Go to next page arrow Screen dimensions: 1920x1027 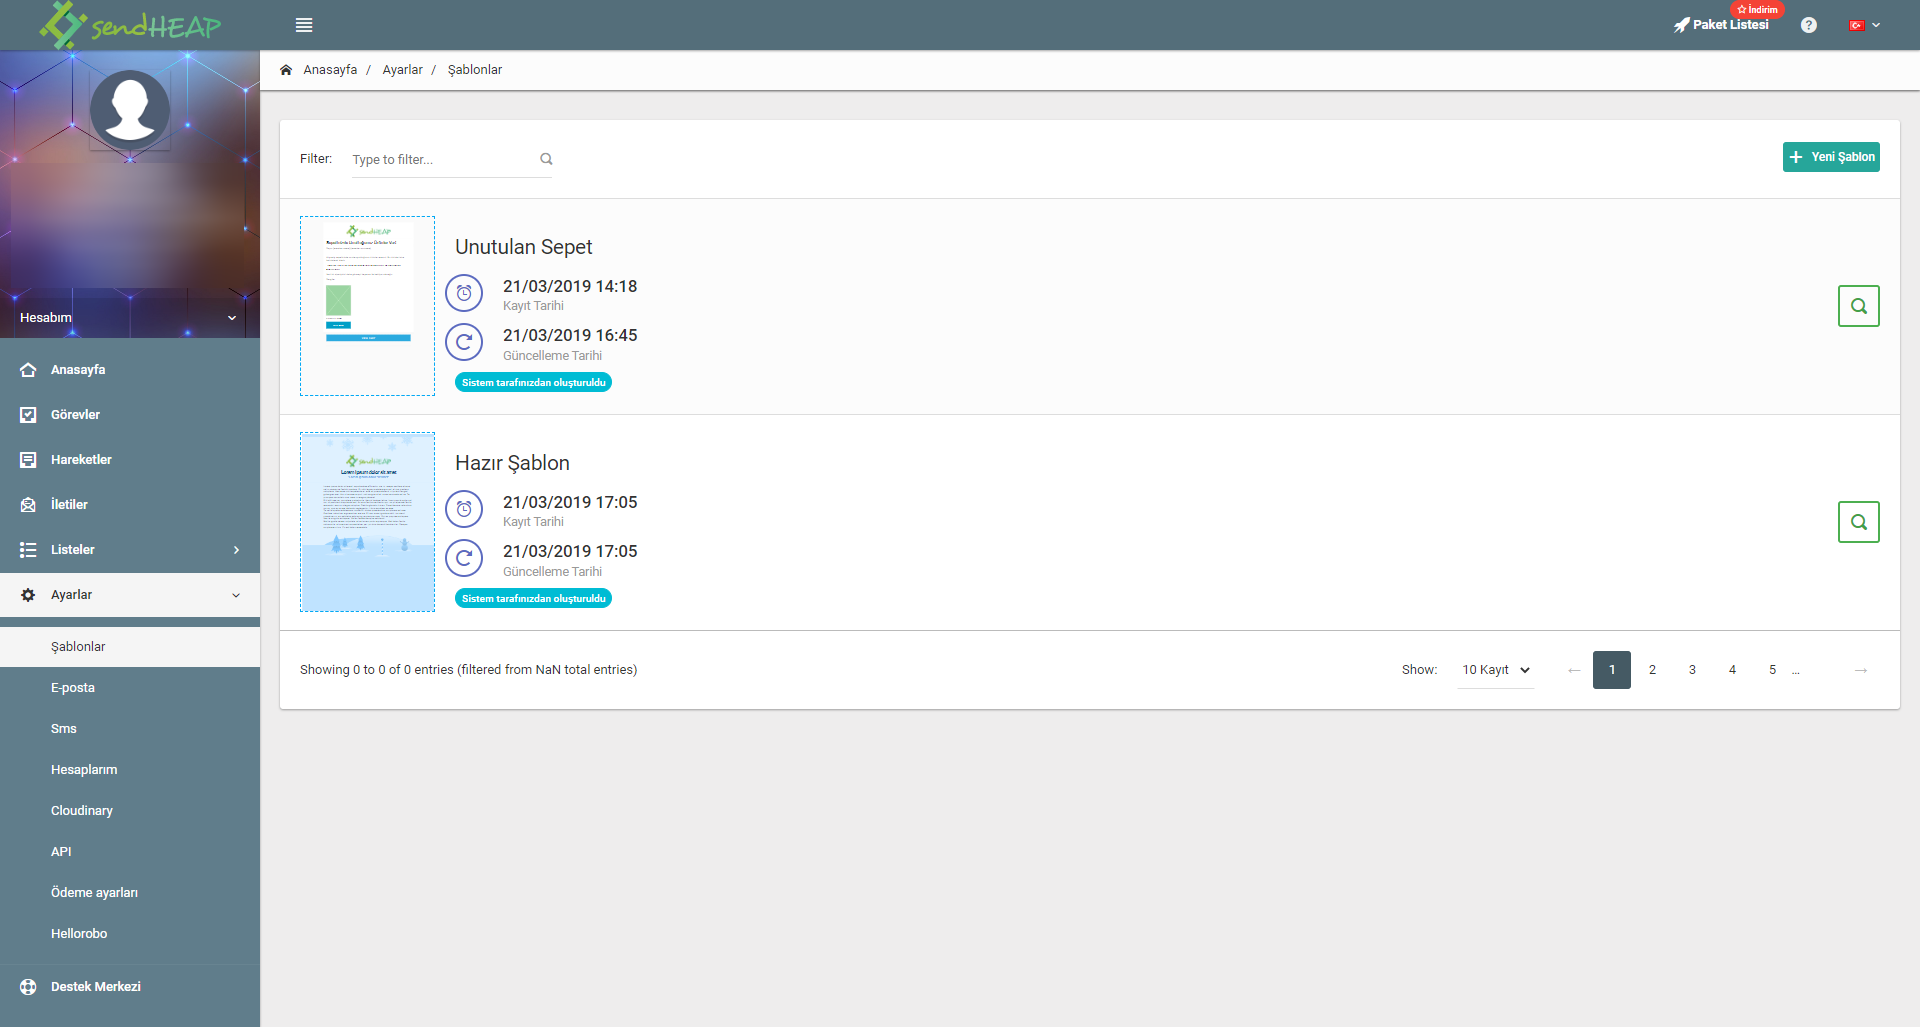pyautogui.click(x=1860, y=670)
